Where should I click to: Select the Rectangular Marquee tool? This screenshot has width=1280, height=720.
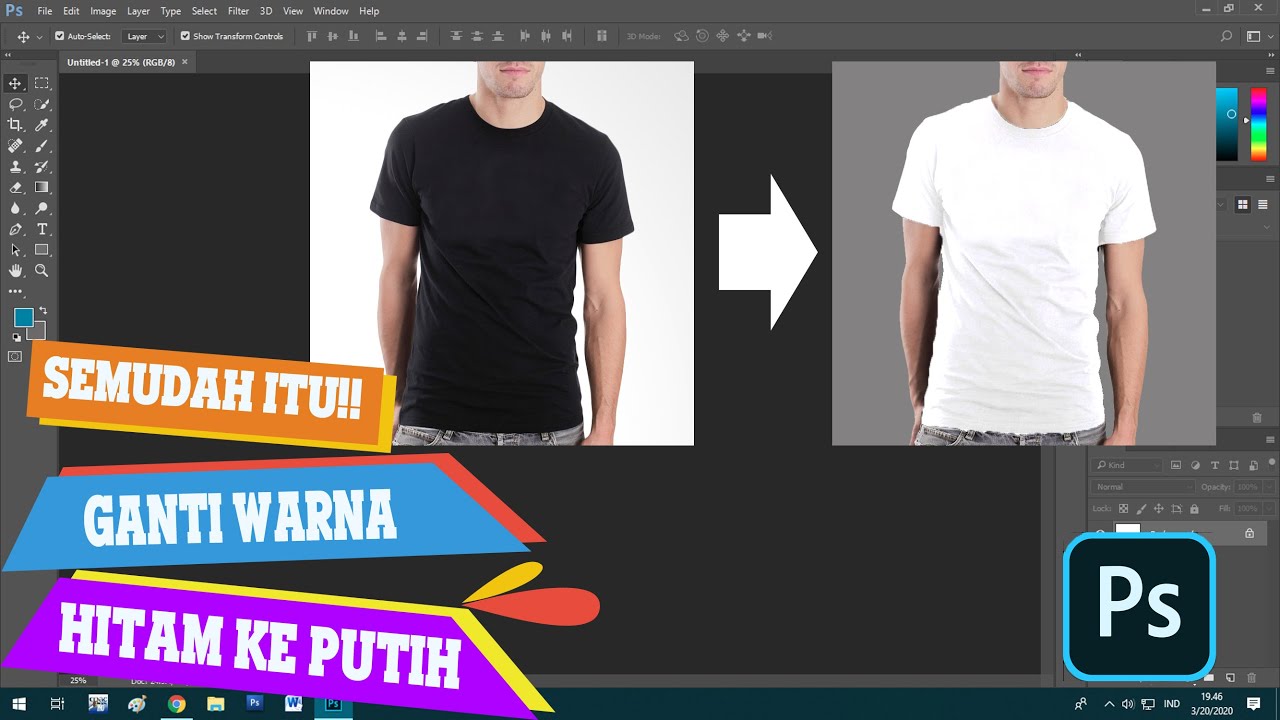tap(42, 83)
